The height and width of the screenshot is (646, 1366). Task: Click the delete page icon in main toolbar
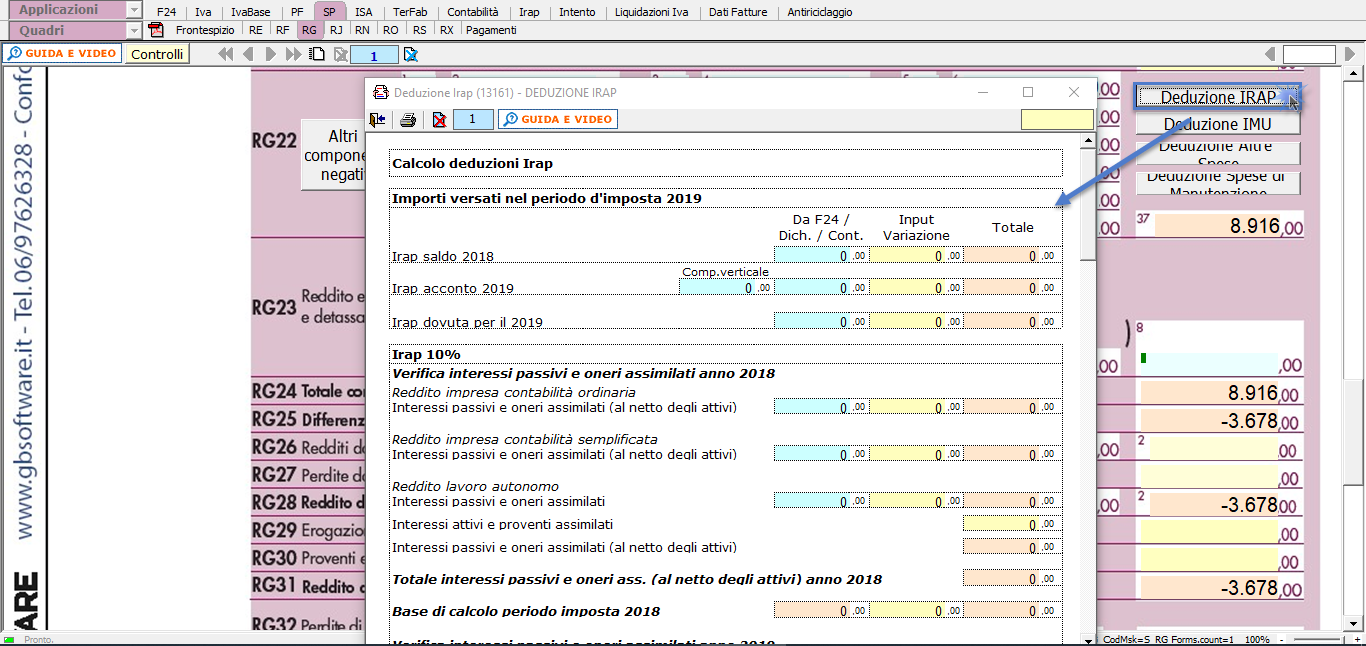(340, 54)
